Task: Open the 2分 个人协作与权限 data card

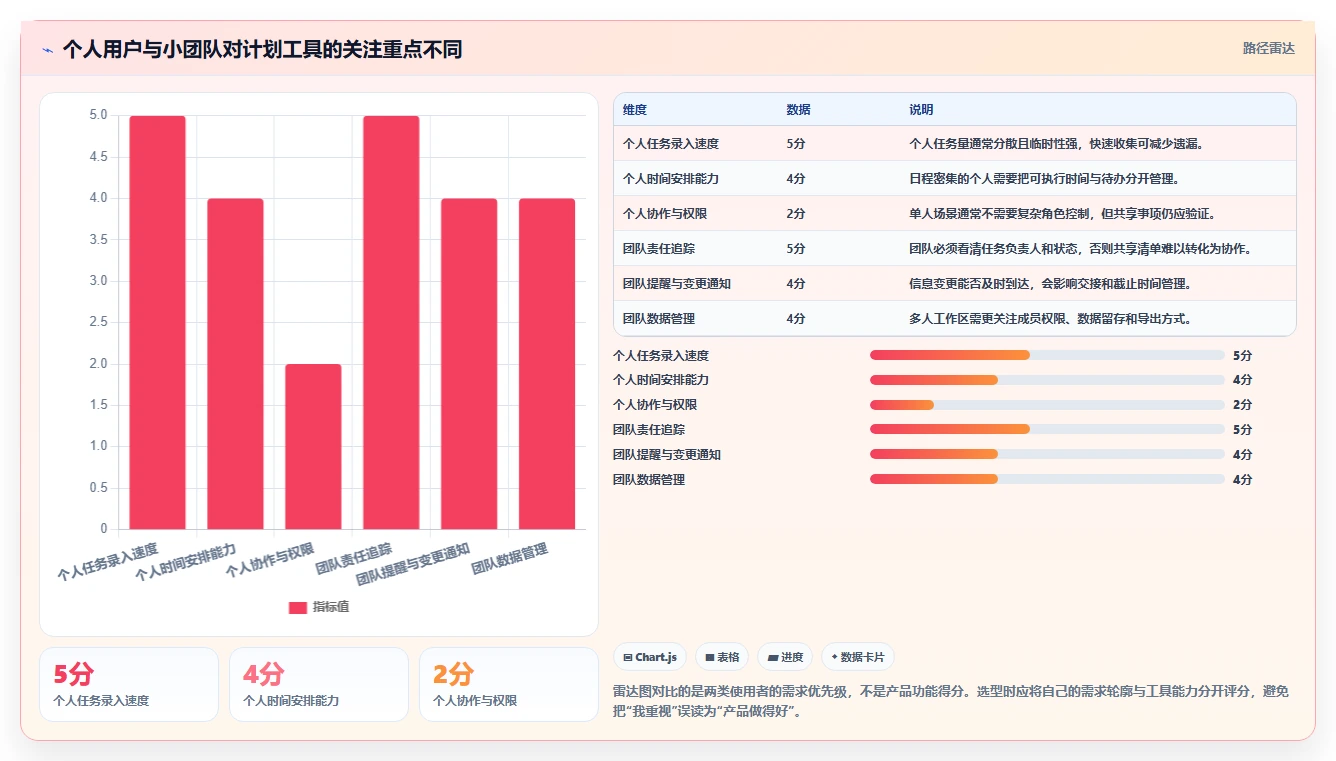Action: pos(509,684)
